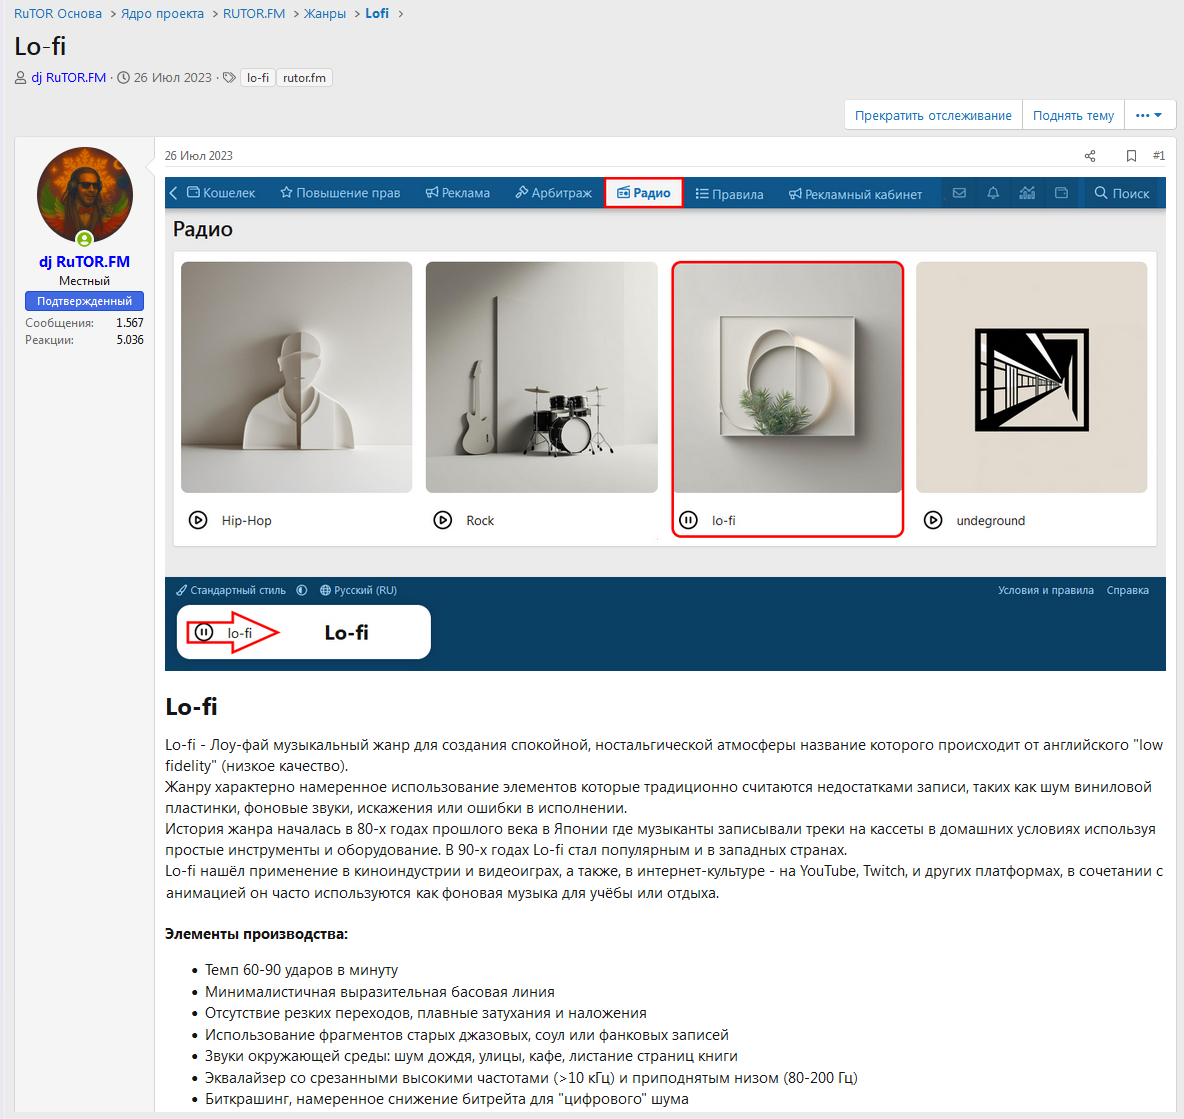The width and height of the screenshot is (1184, 1119).
Task: Click the Поднять тему button
Action: 1073,115
